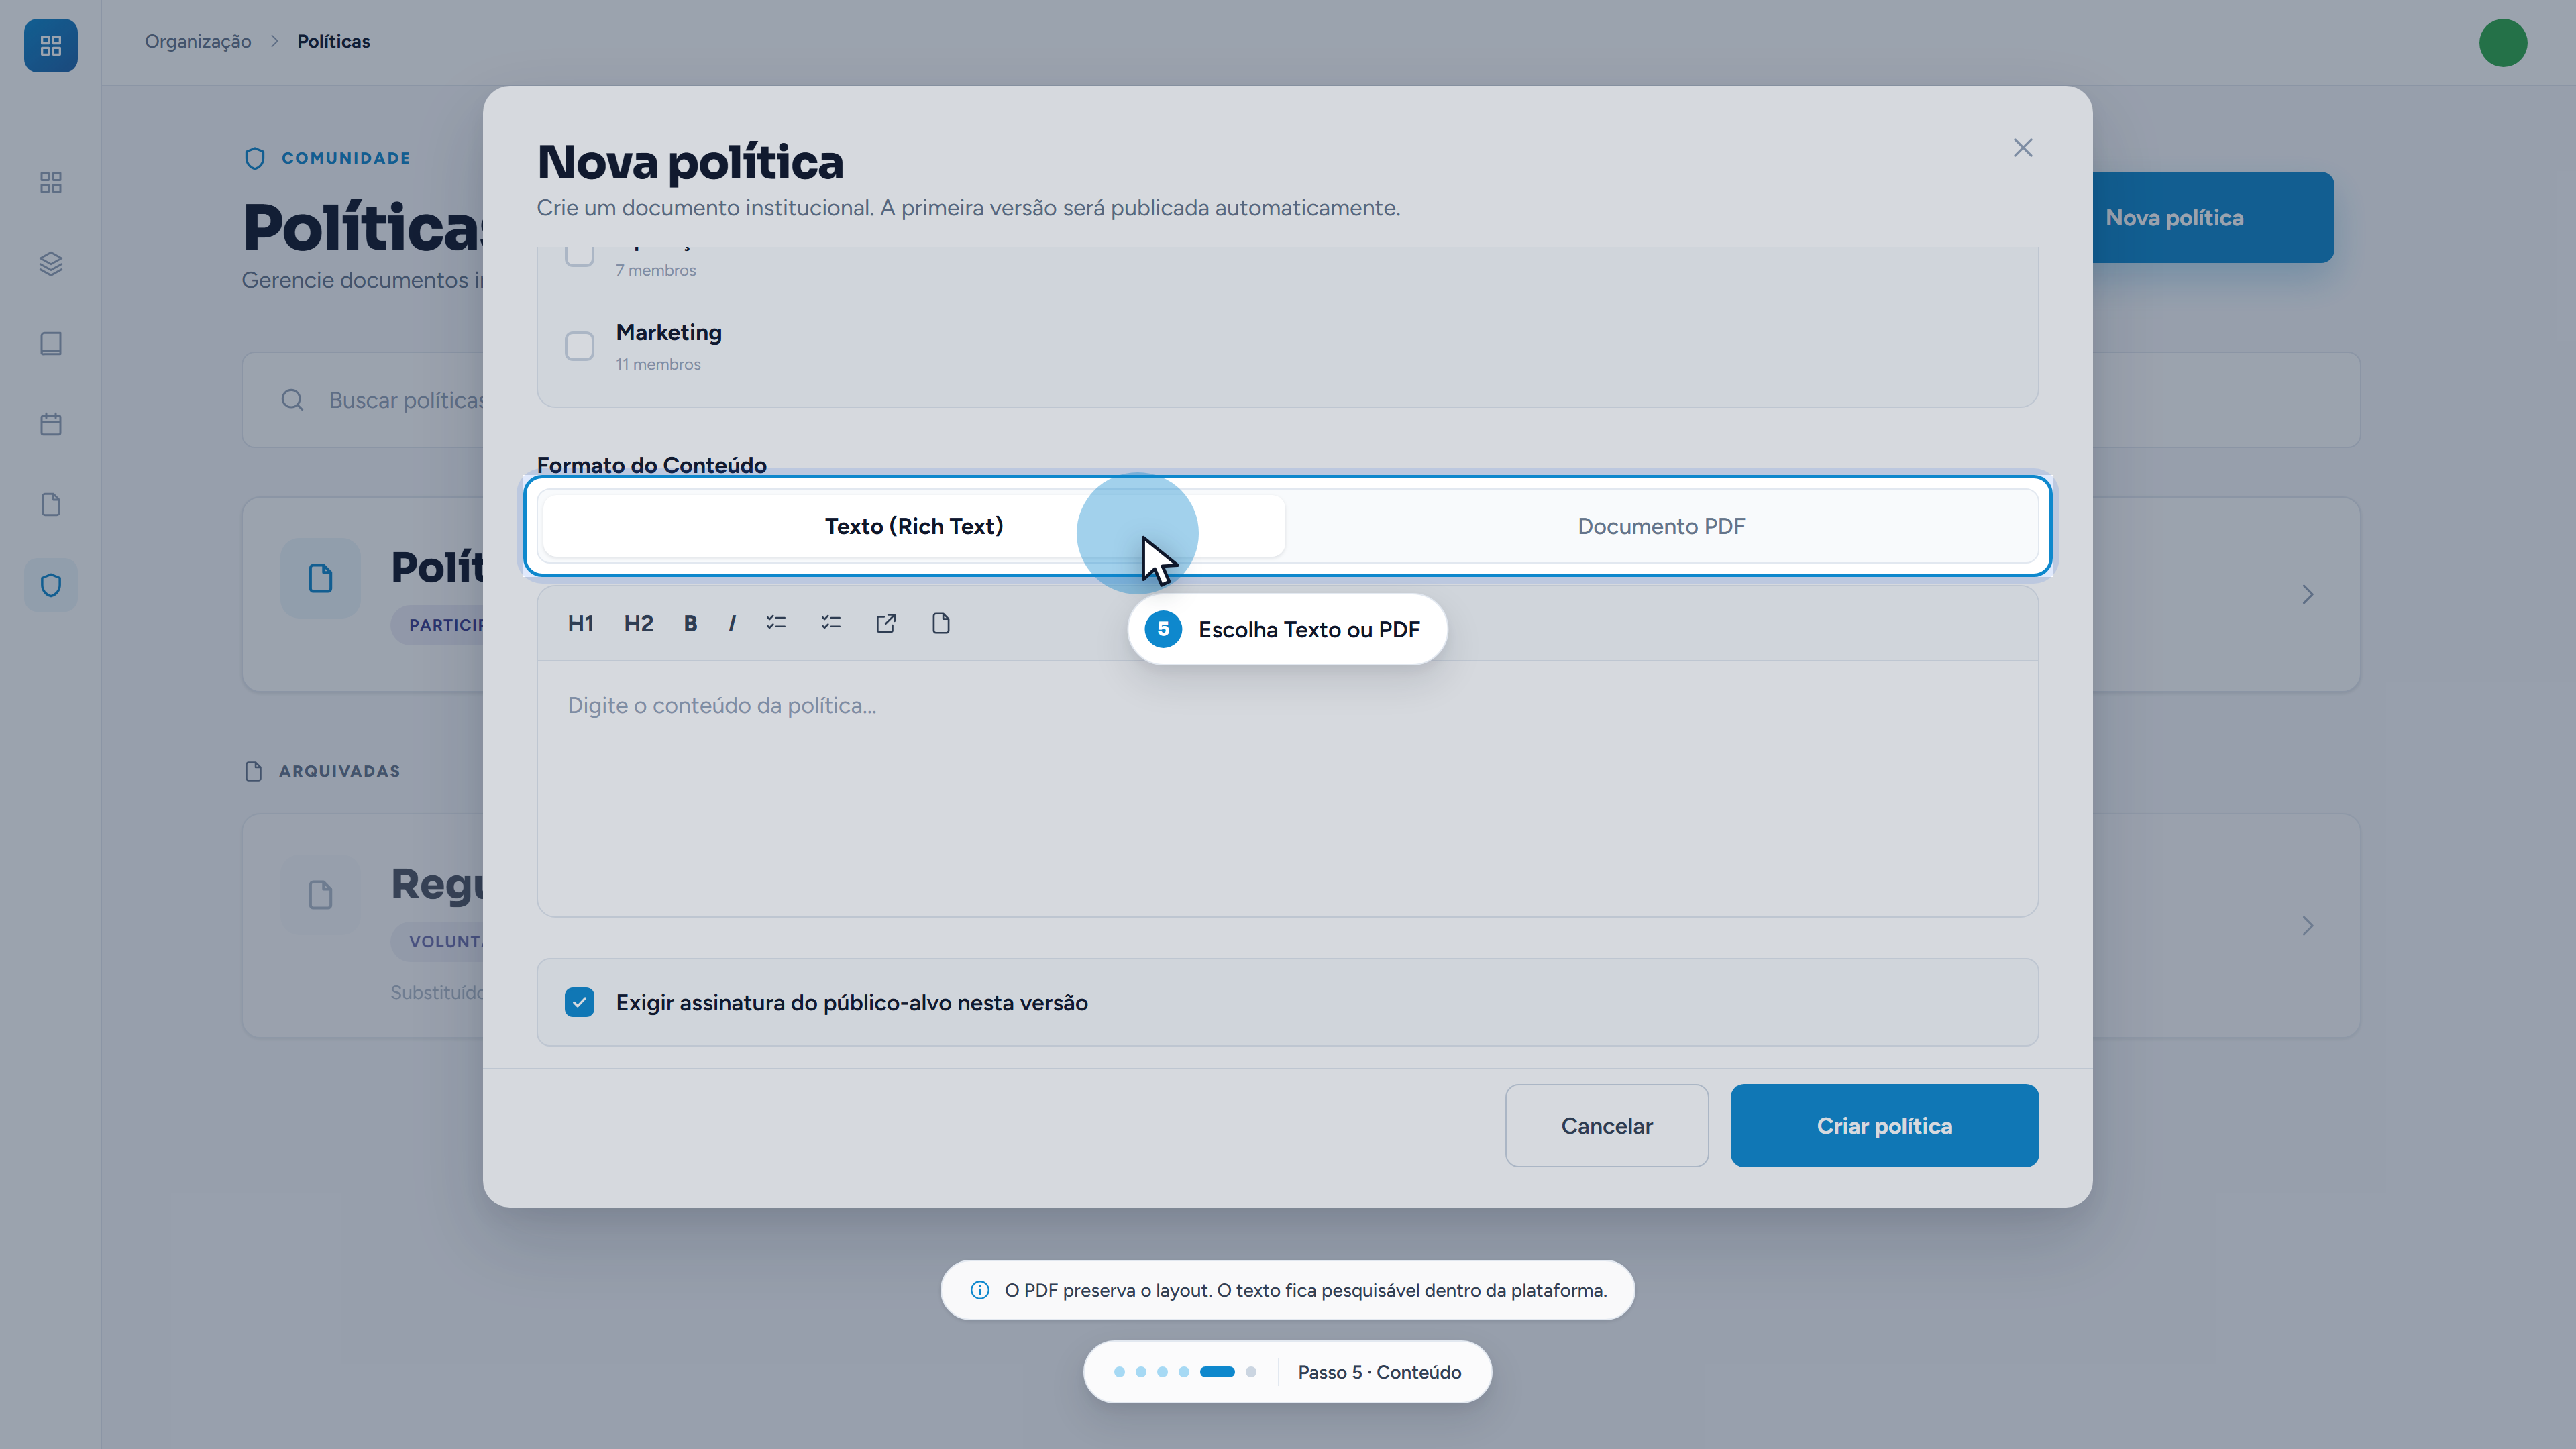Apply H1 heading in the editor
The height and width of the screenshot is (1449, 2576).
pyautogui.click(x=580, y=624)
